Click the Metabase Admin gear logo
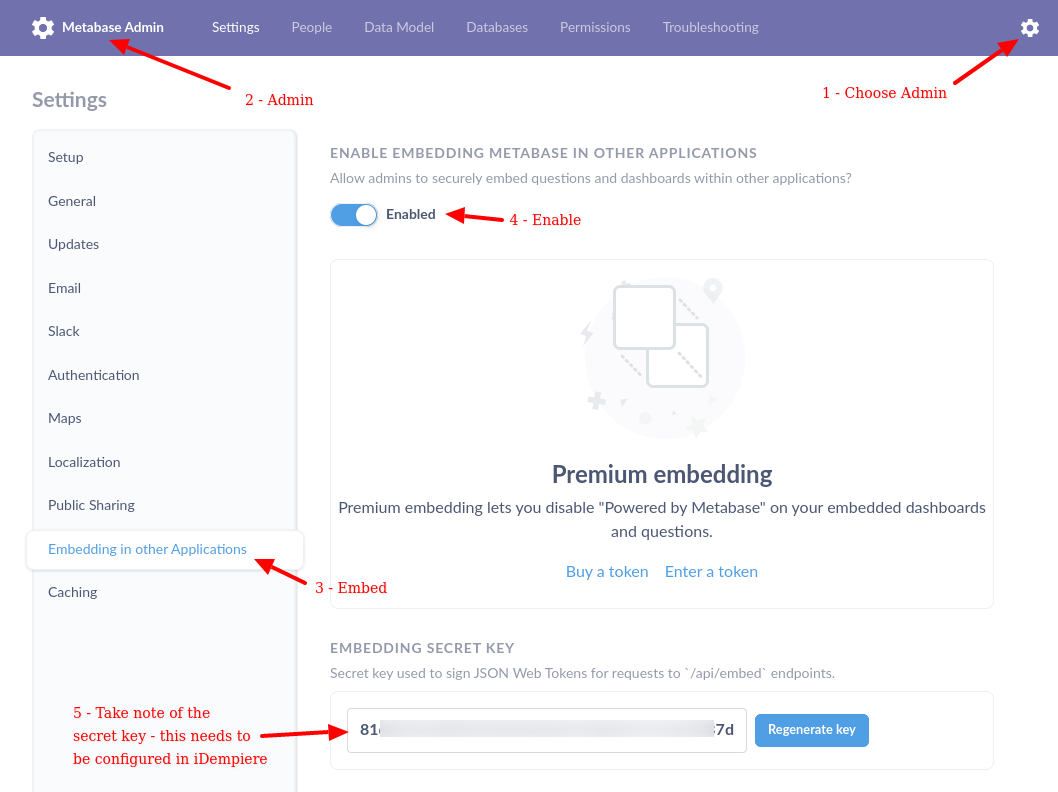This screenshot has height=792, width=1058. pyautogui.click(x=43, y=28)
